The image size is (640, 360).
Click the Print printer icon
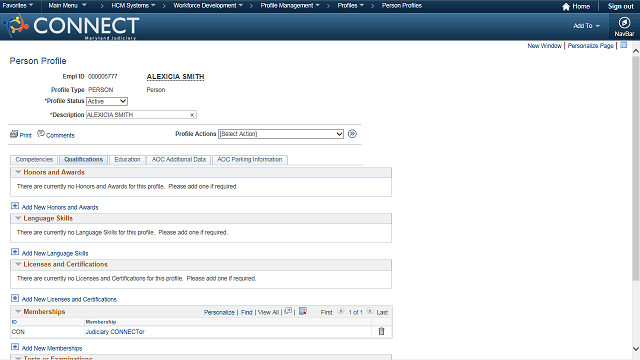pos(14,134)
